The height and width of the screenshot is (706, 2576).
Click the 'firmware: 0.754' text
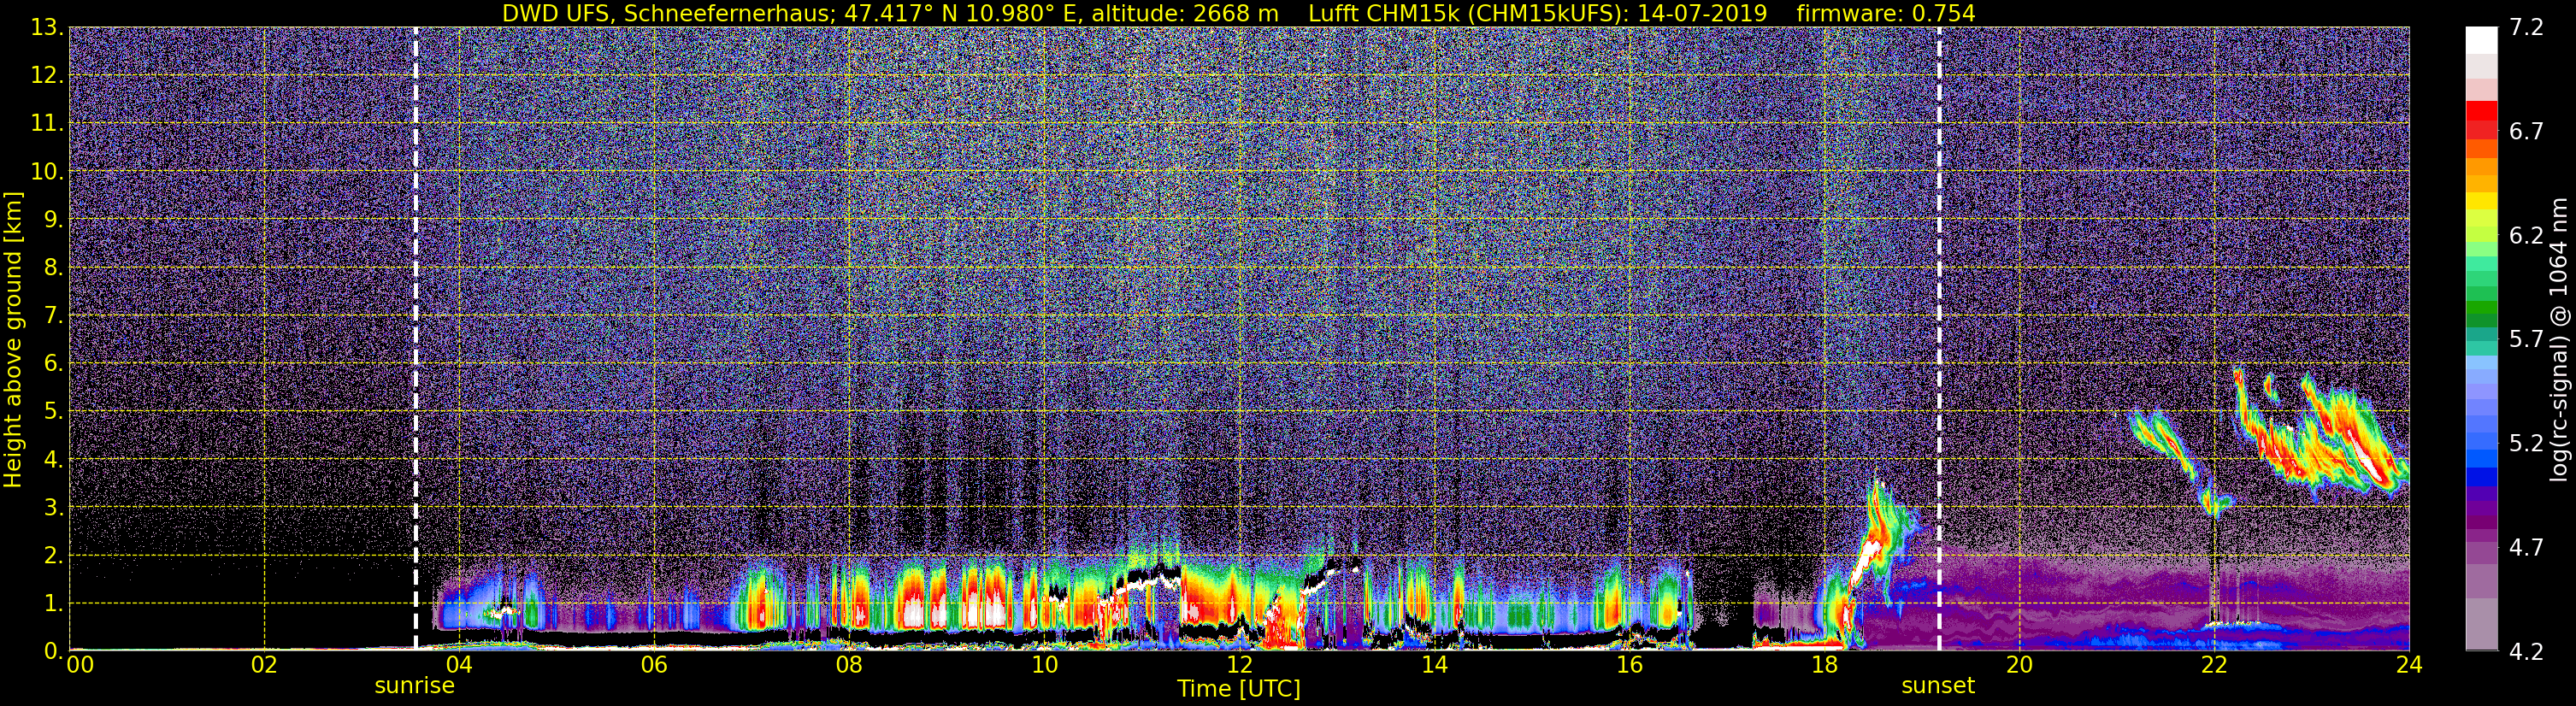point(1886,13)
